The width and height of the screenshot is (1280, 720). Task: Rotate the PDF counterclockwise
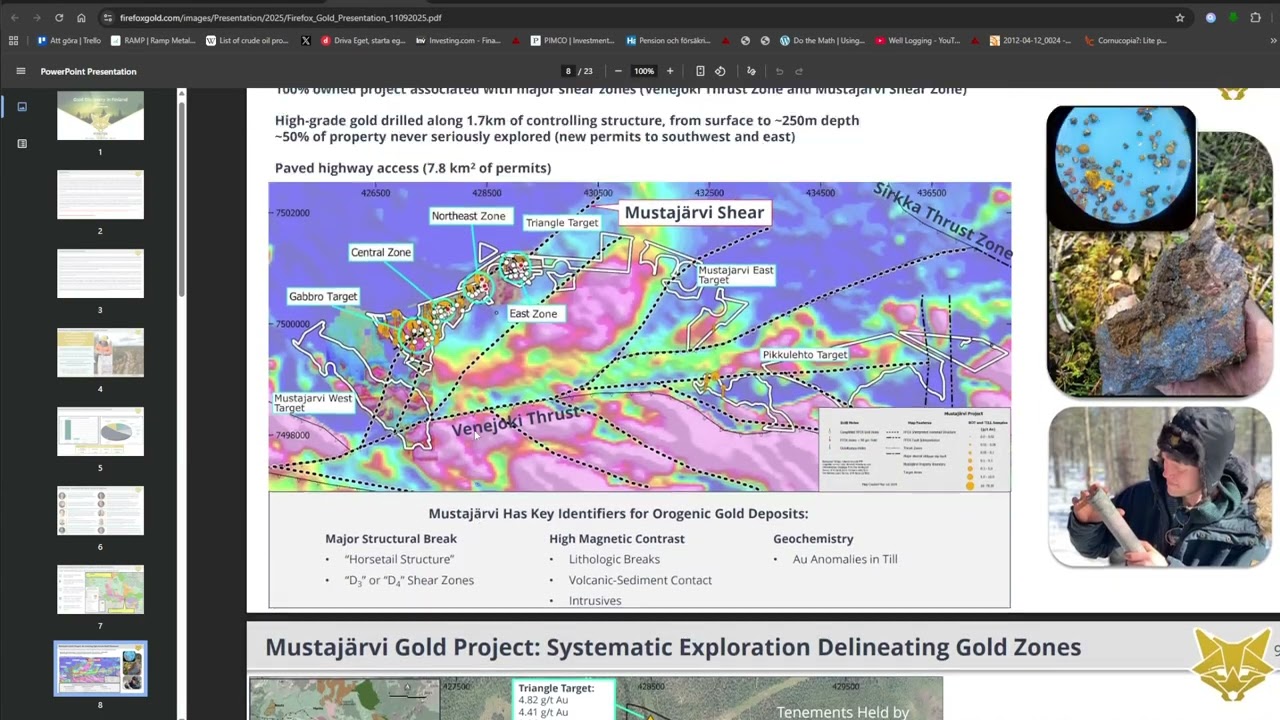tap(720, 71)
